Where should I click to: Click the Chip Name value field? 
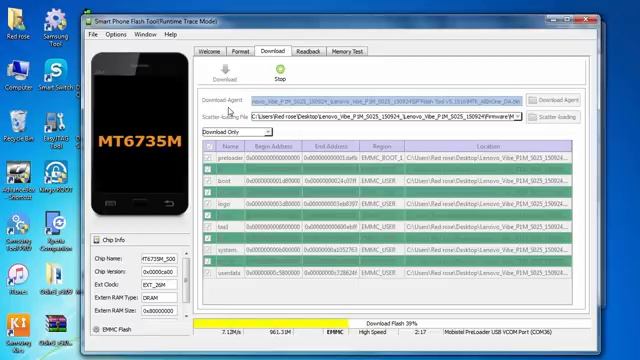point(159,259)
